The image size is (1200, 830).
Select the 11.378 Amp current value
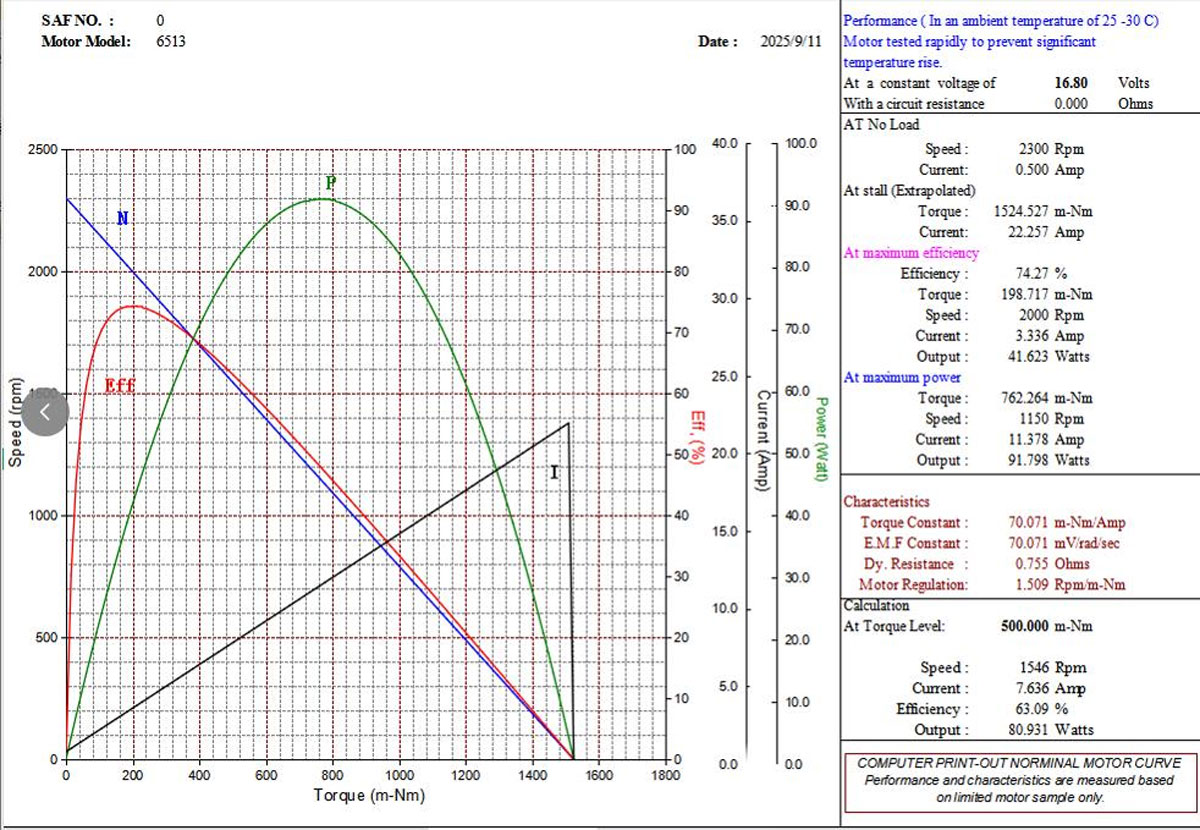(1050, 440)
